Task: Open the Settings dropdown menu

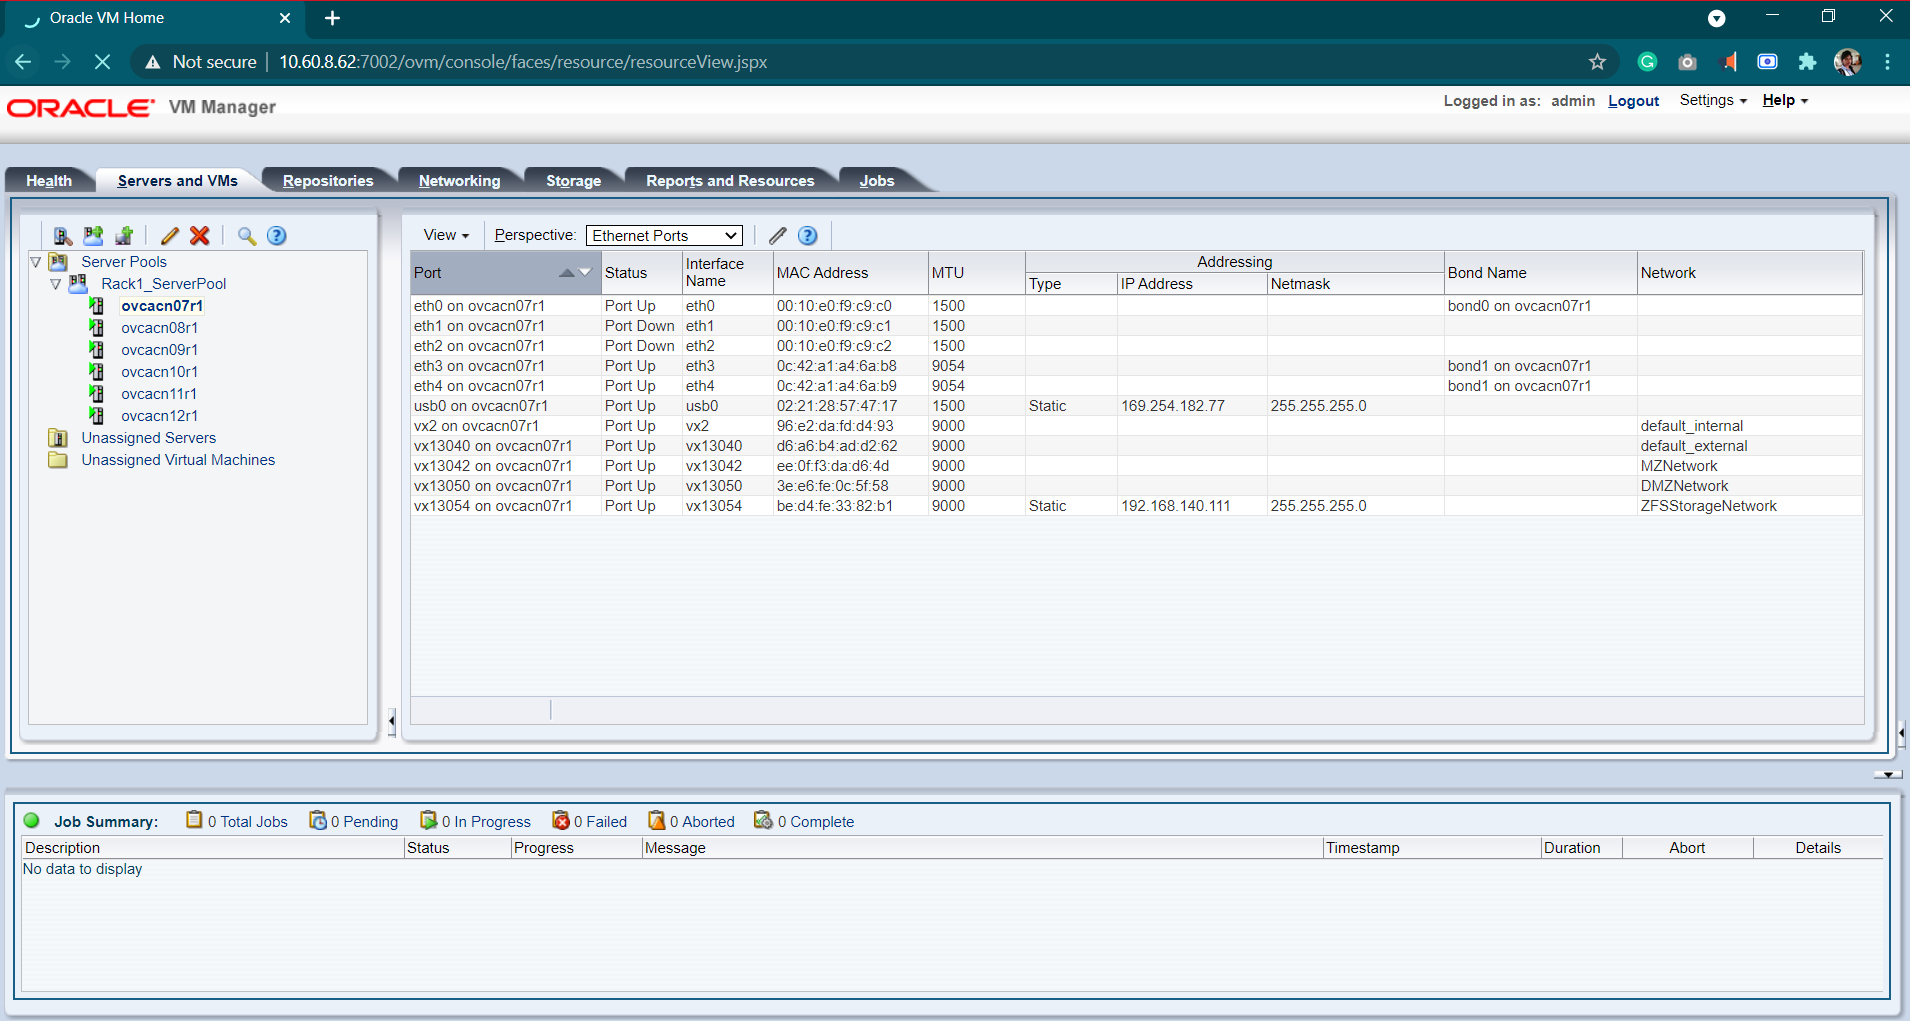Action: point(1713,100)
